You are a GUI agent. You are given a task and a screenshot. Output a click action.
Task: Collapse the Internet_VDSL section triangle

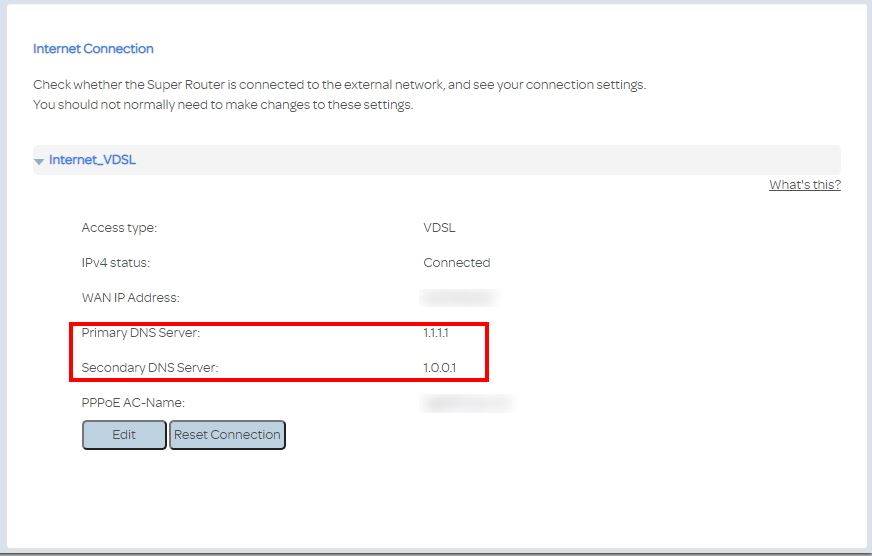[39, 161]
